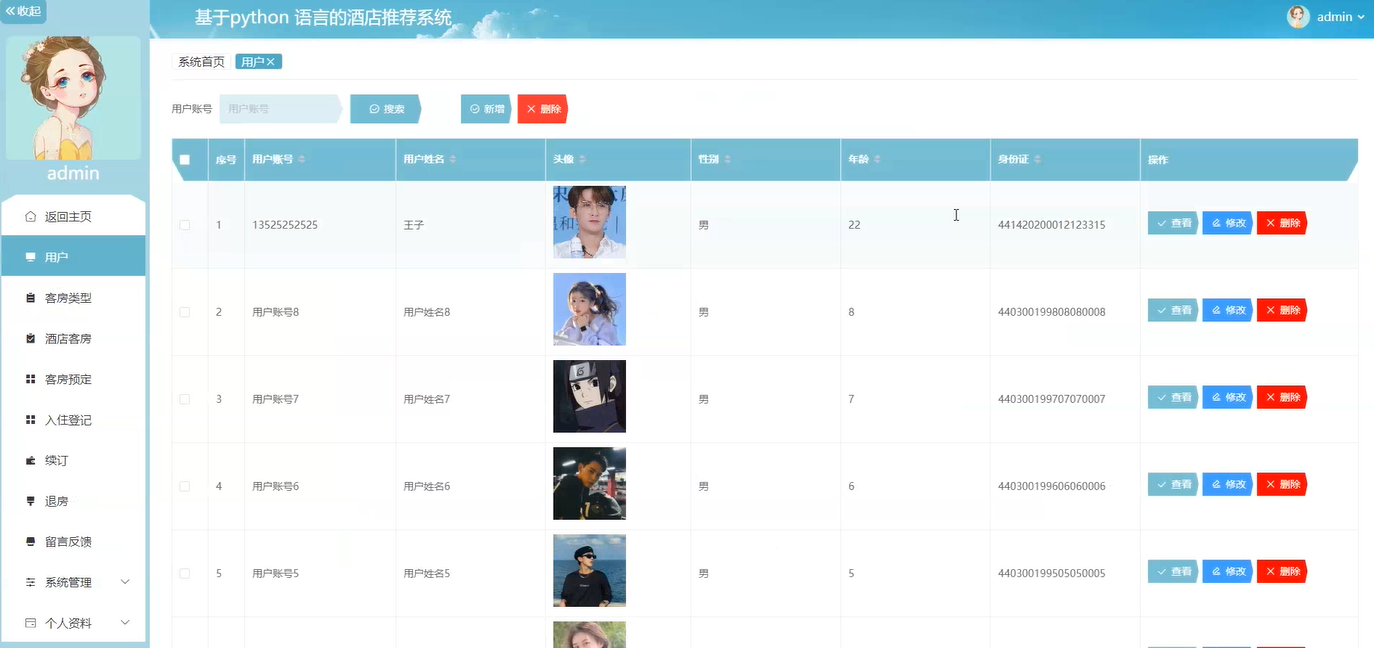Click the icon beside 留言反馈
This screenshot has width=1374, height=648.
30,542
